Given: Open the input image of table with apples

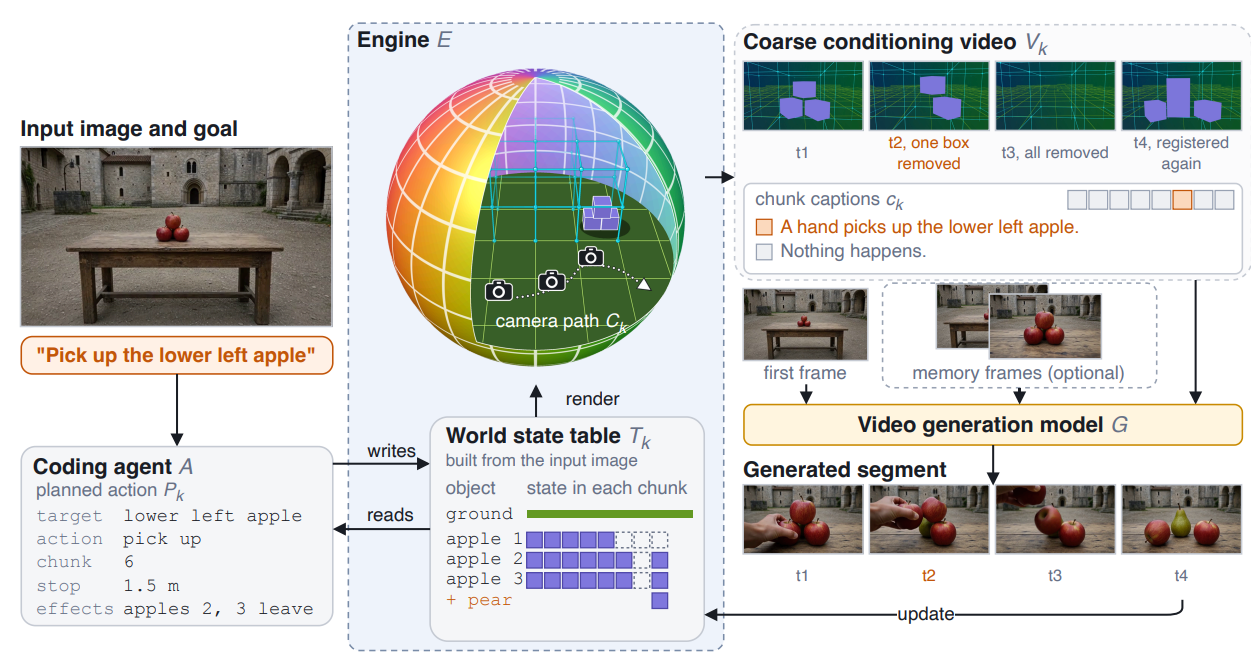Looking at the screenshot, I should (x=176, y=236).
